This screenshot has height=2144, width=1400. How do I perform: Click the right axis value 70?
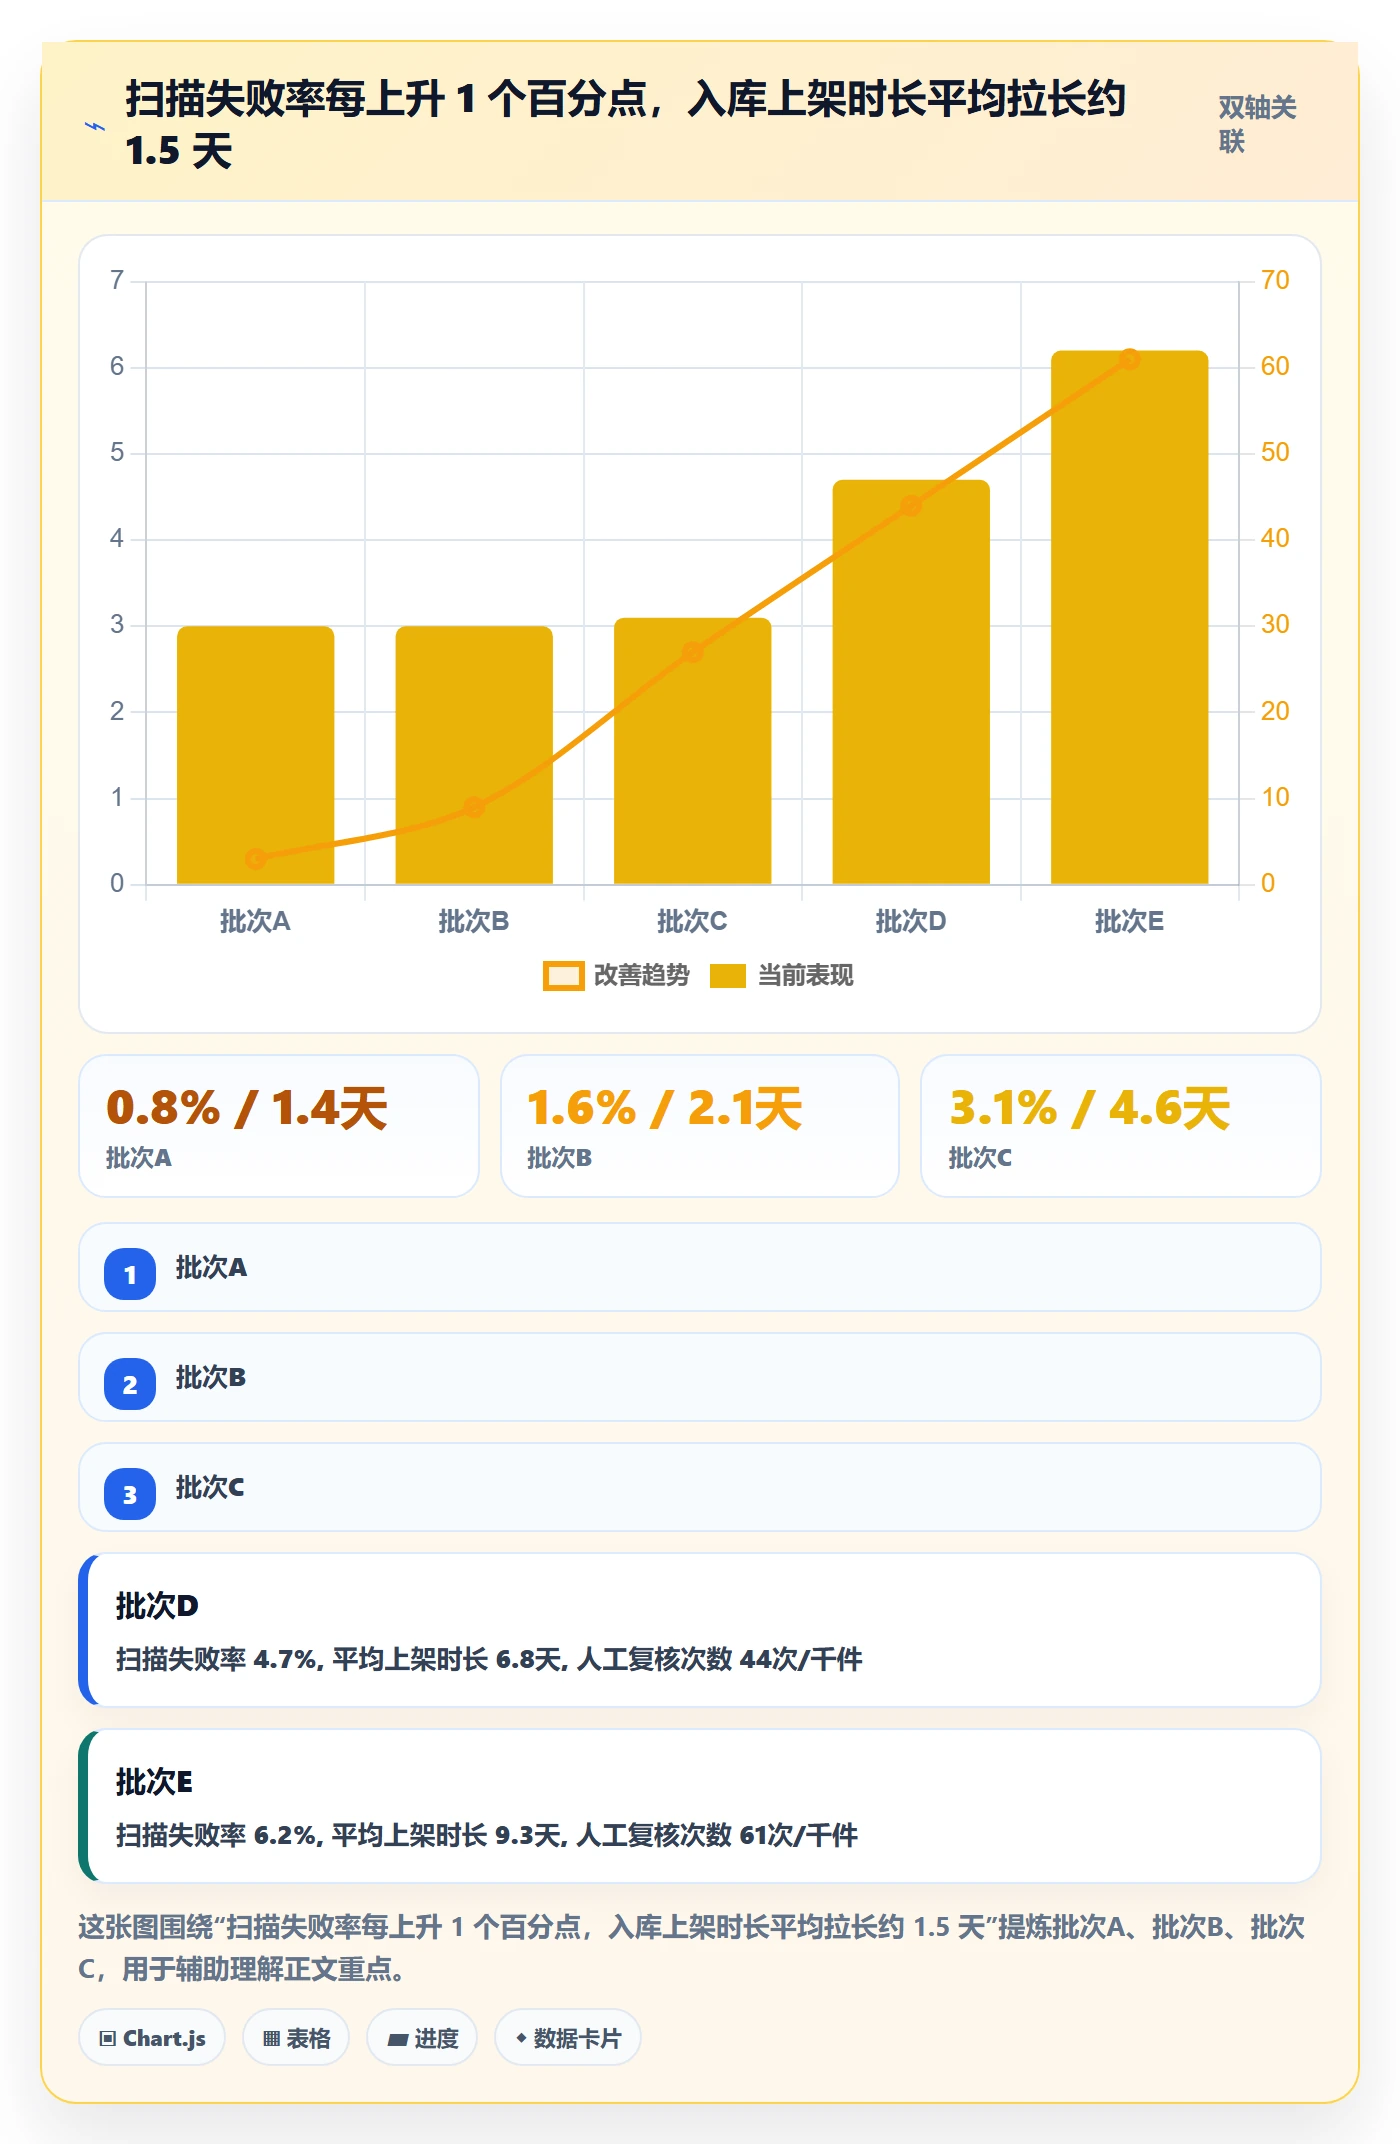click(1275, 280)
